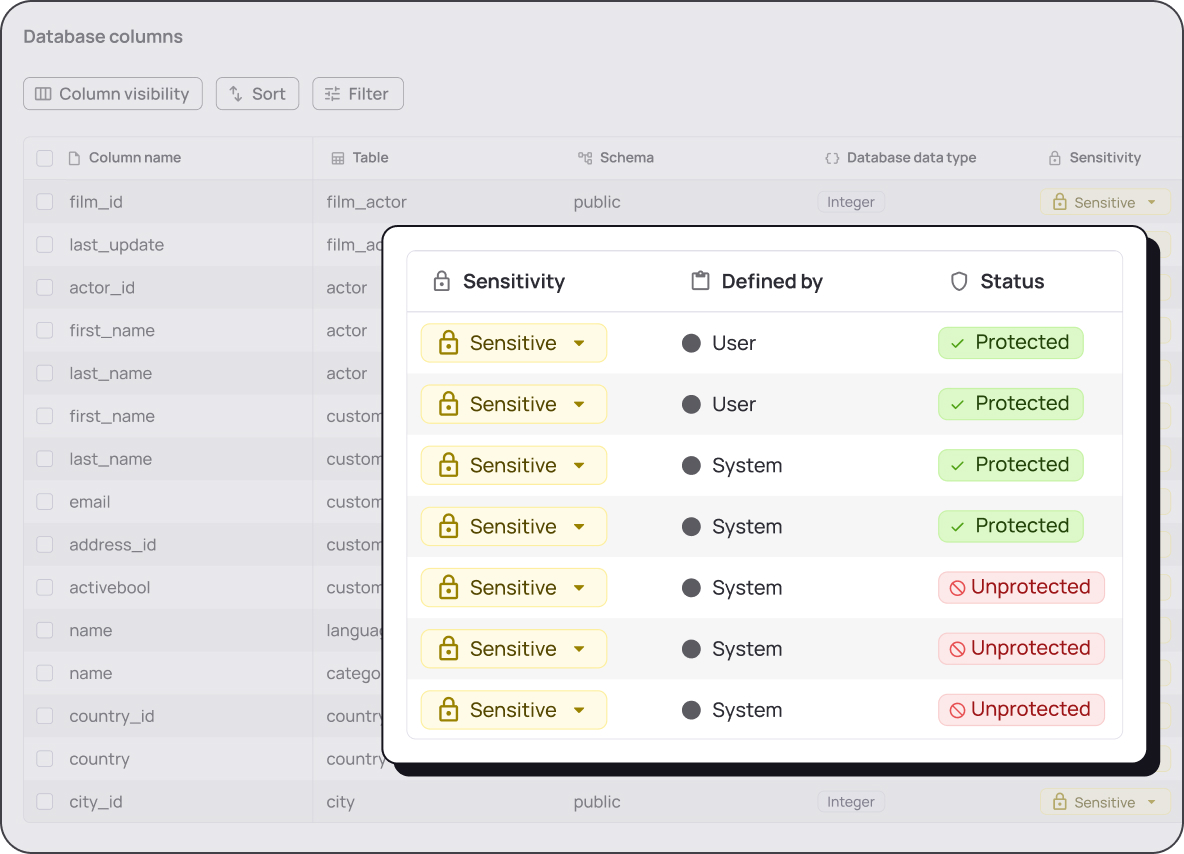The height and width of the screenshot is (854, 1184).
Task: Click the first red Unprotected status badge
Action: tap(1021, 587)
